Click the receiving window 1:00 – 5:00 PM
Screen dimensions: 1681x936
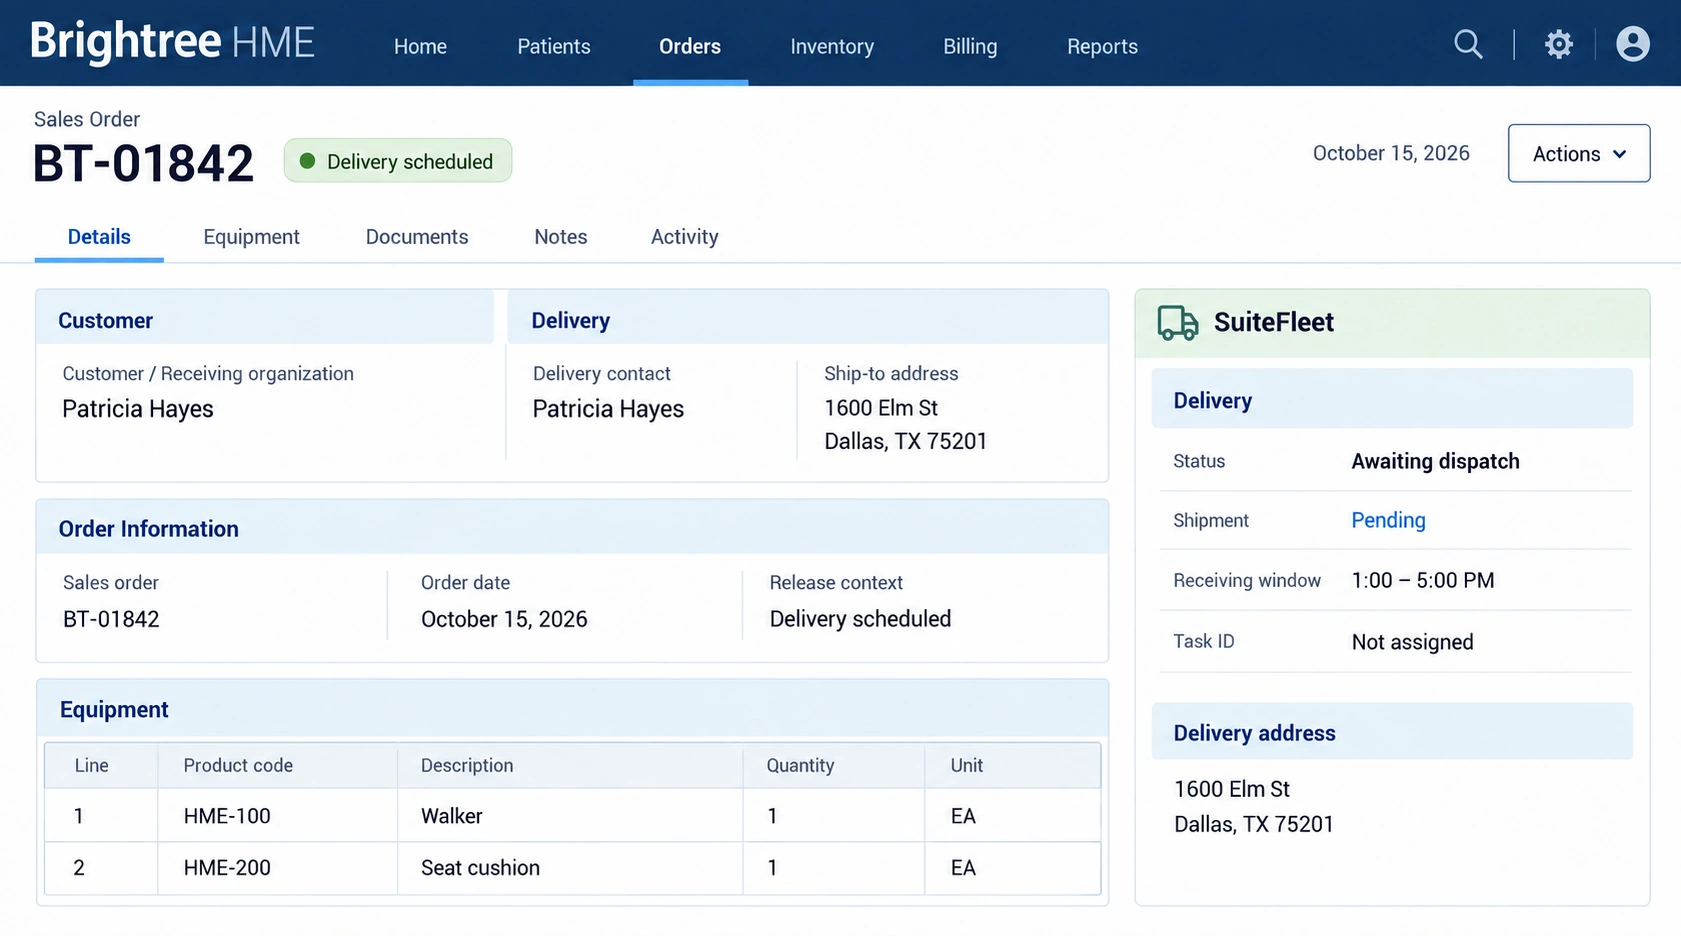pyautogui.click(x=1422, y=581)
